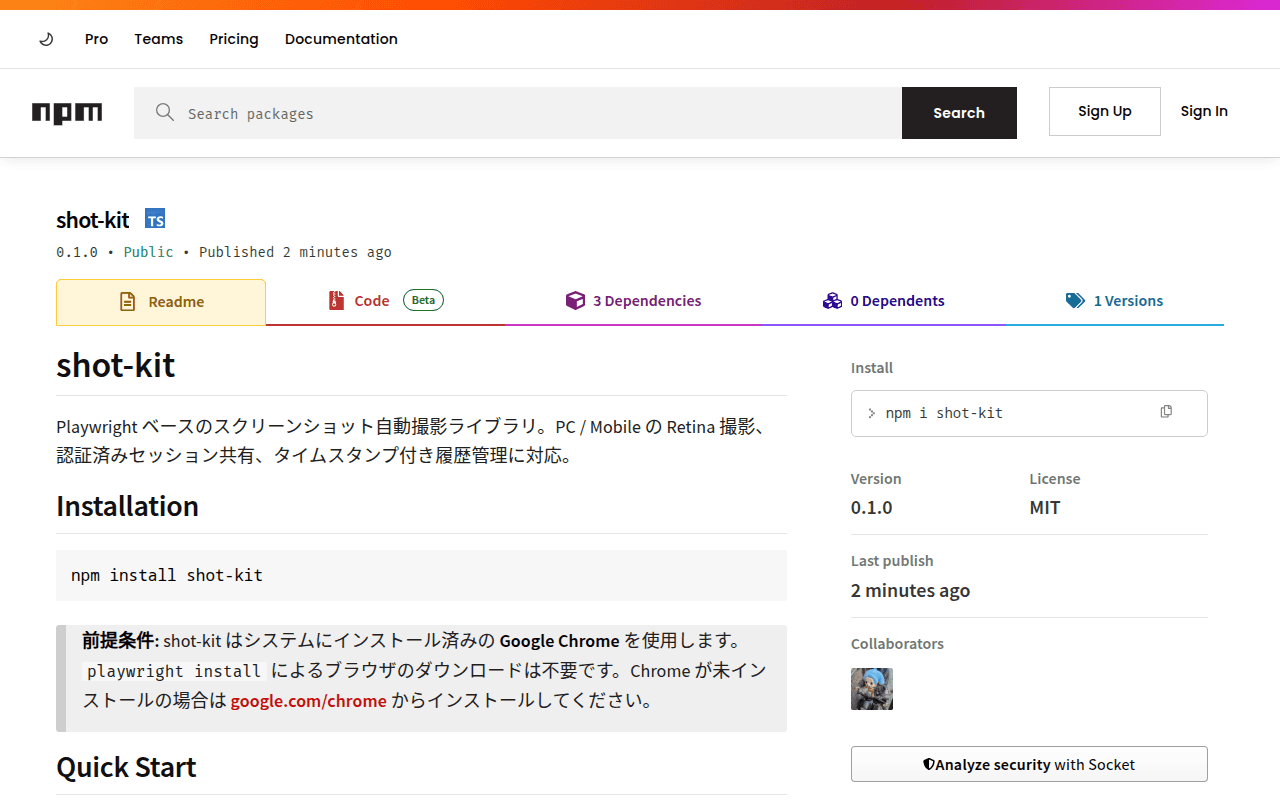Click the Sign Up button
The height and width of the screenshot is (800, 1280).
click(1105, 111)
